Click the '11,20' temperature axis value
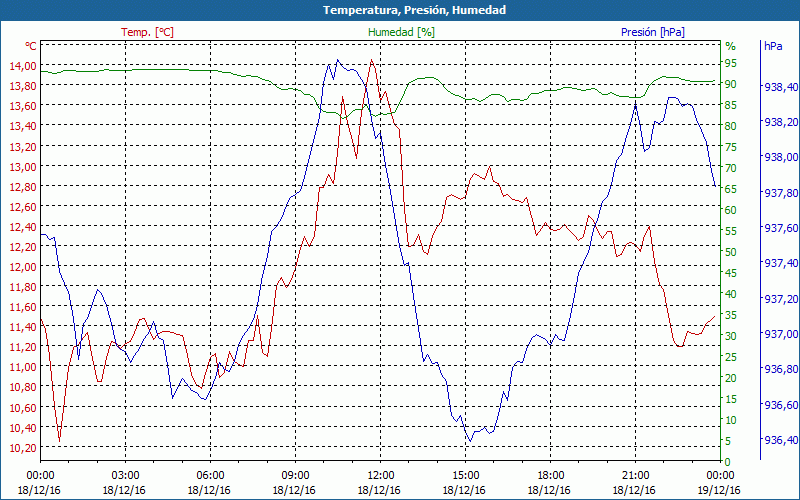The image size is (800, 500). tap(22, 347)
